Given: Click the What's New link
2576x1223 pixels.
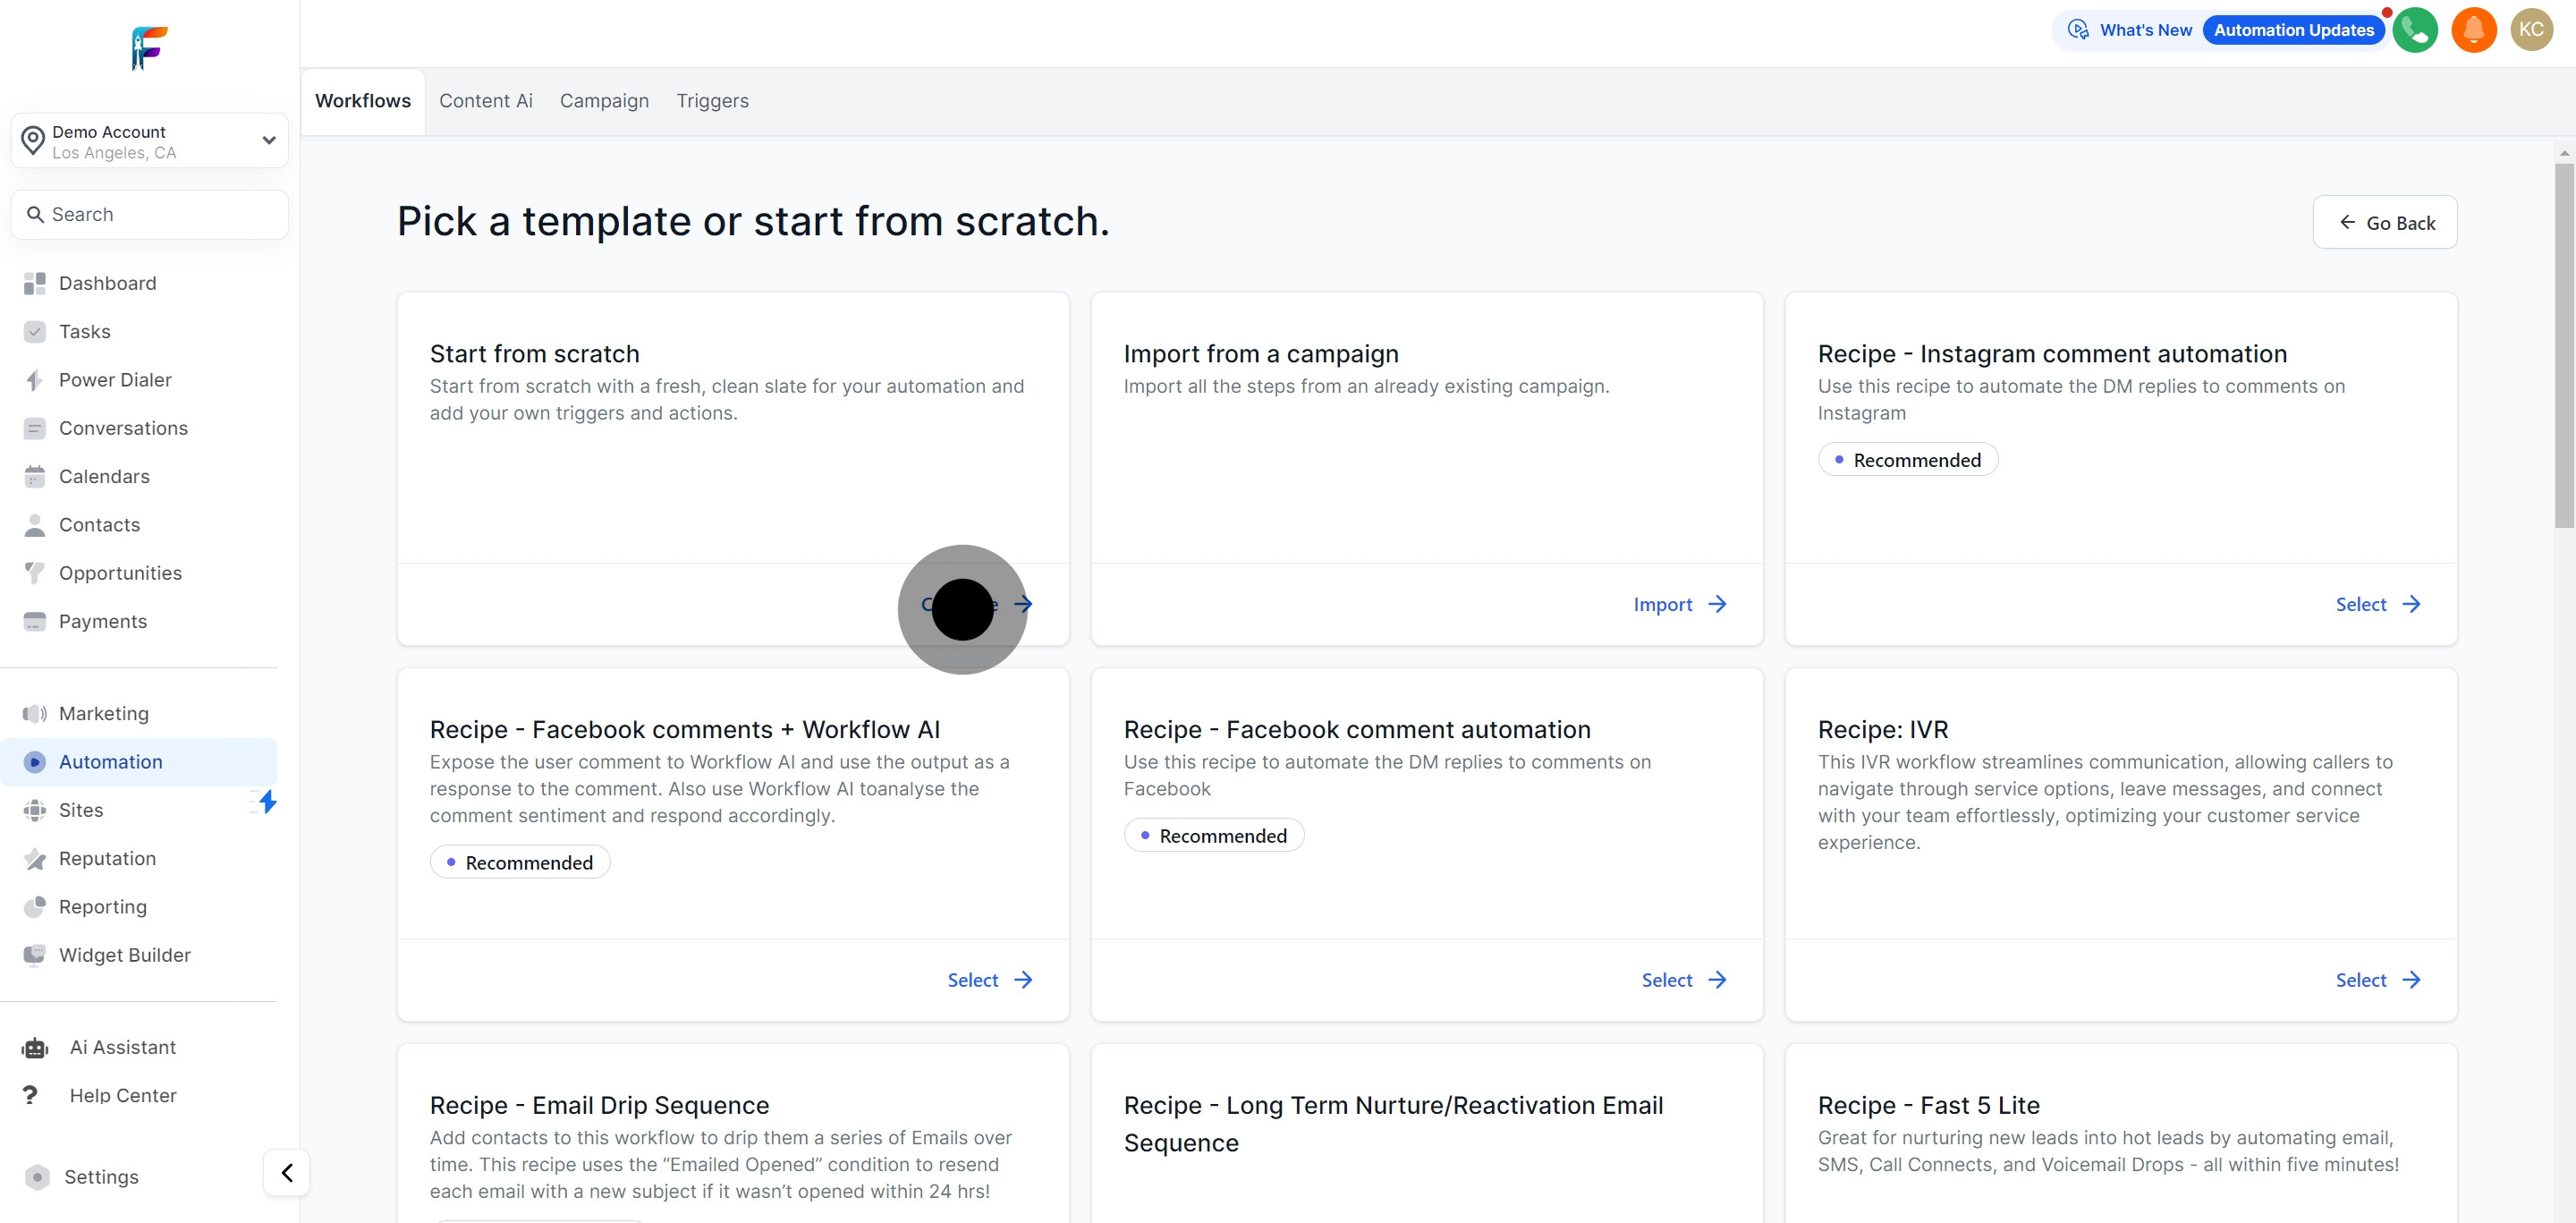Looking at the screenshot, I should tap(2146, 30).
